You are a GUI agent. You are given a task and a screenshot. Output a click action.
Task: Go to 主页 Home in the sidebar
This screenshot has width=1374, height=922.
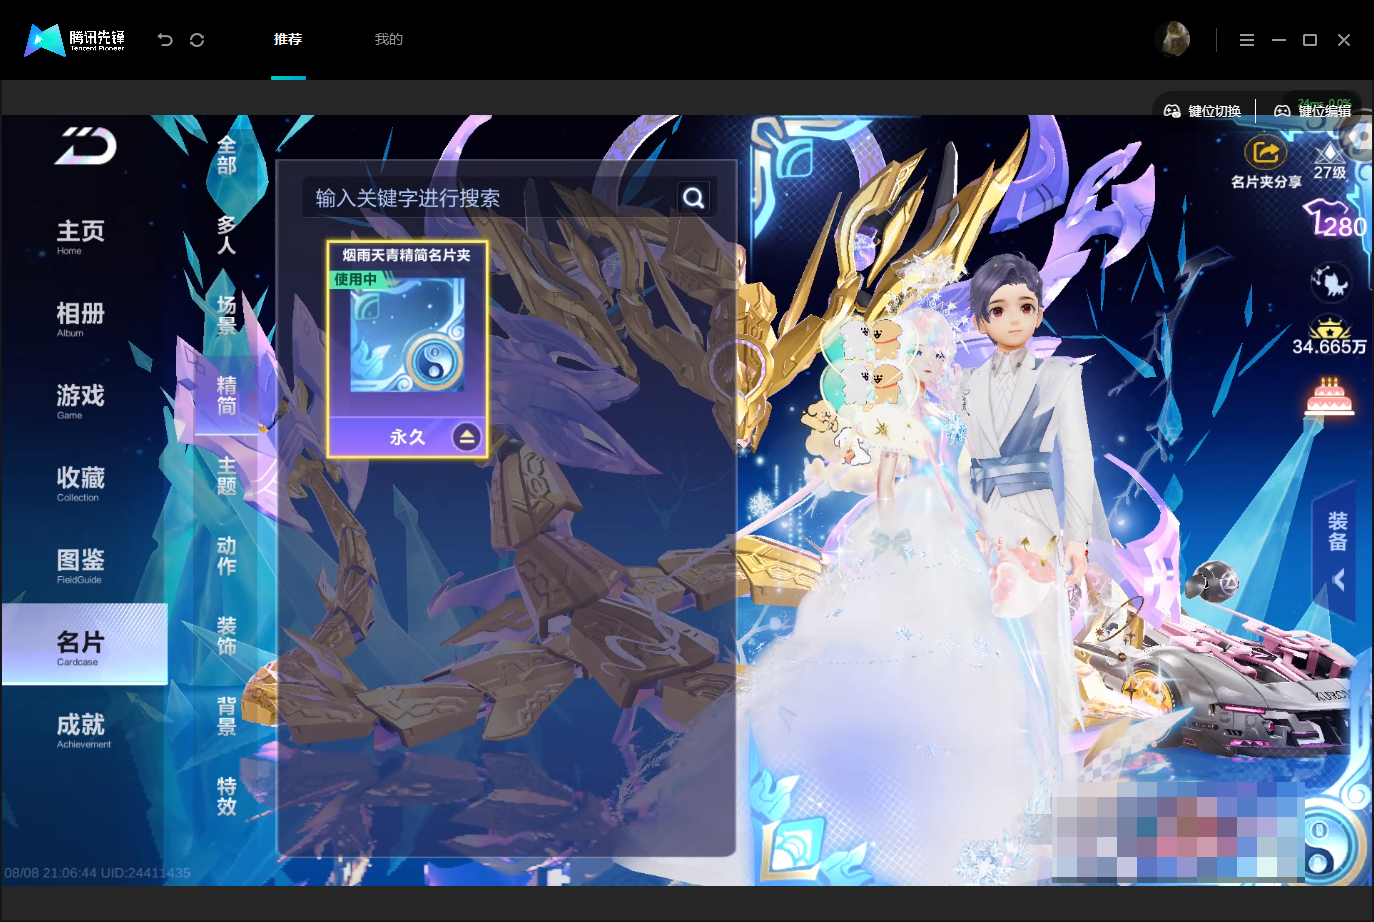point(81,237)
